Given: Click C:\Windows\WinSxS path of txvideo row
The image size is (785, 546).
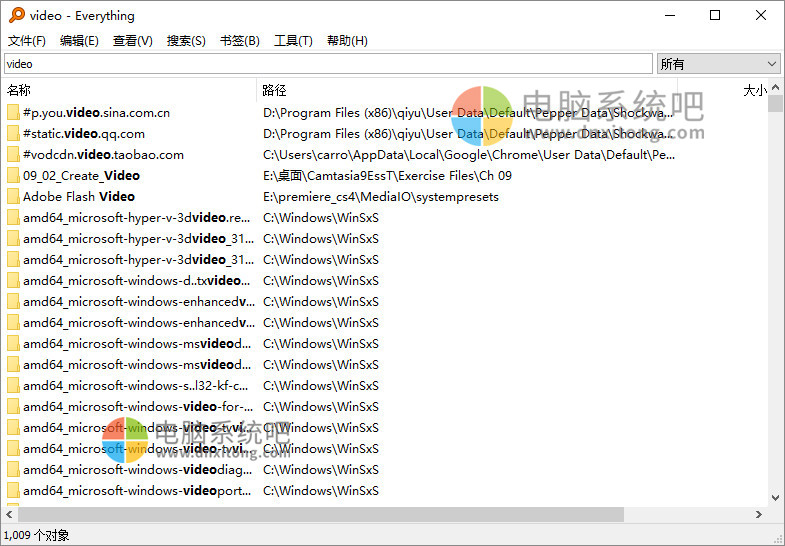Looking at the screenshot, I should [321, 281].
